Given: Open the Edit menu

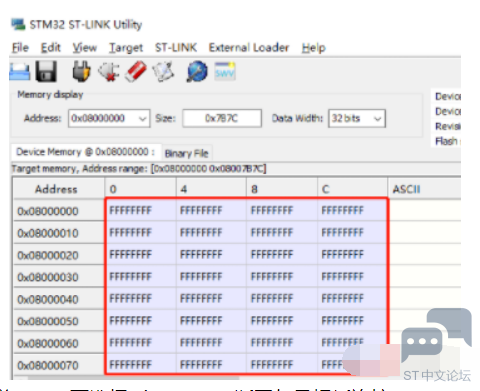Looking at the screenshot, I should pos(51,48).
